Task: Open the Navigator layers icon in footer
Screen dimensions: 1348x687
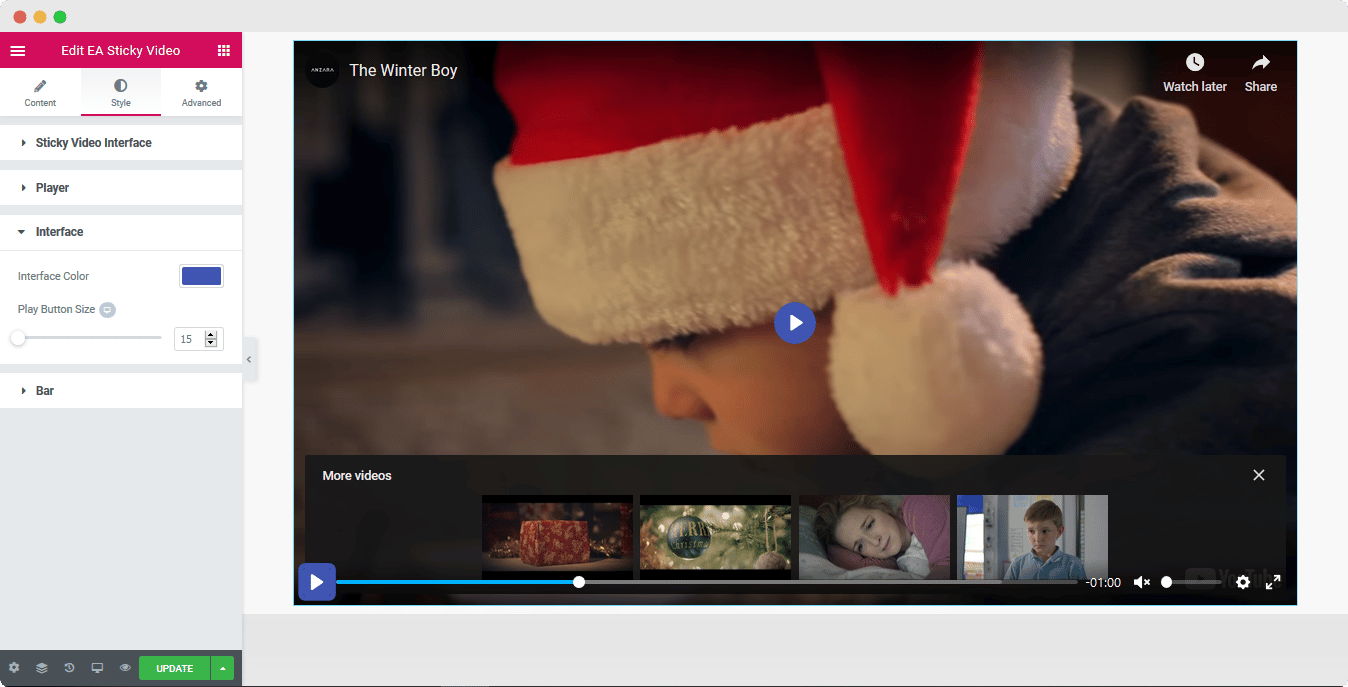Action: tap(41, 667)
